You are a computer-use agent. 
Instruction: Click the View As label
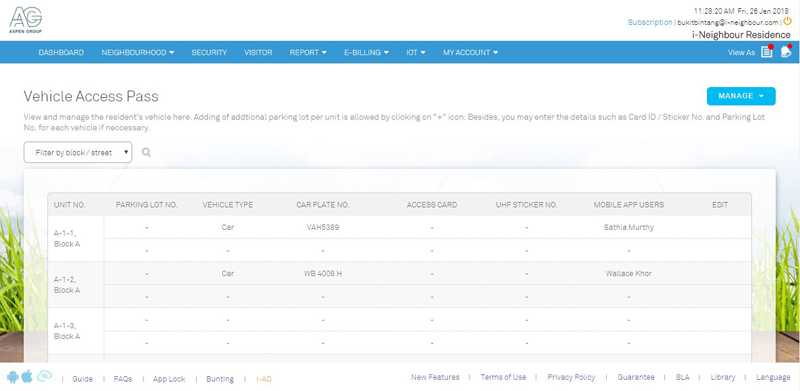click(741, 53)
